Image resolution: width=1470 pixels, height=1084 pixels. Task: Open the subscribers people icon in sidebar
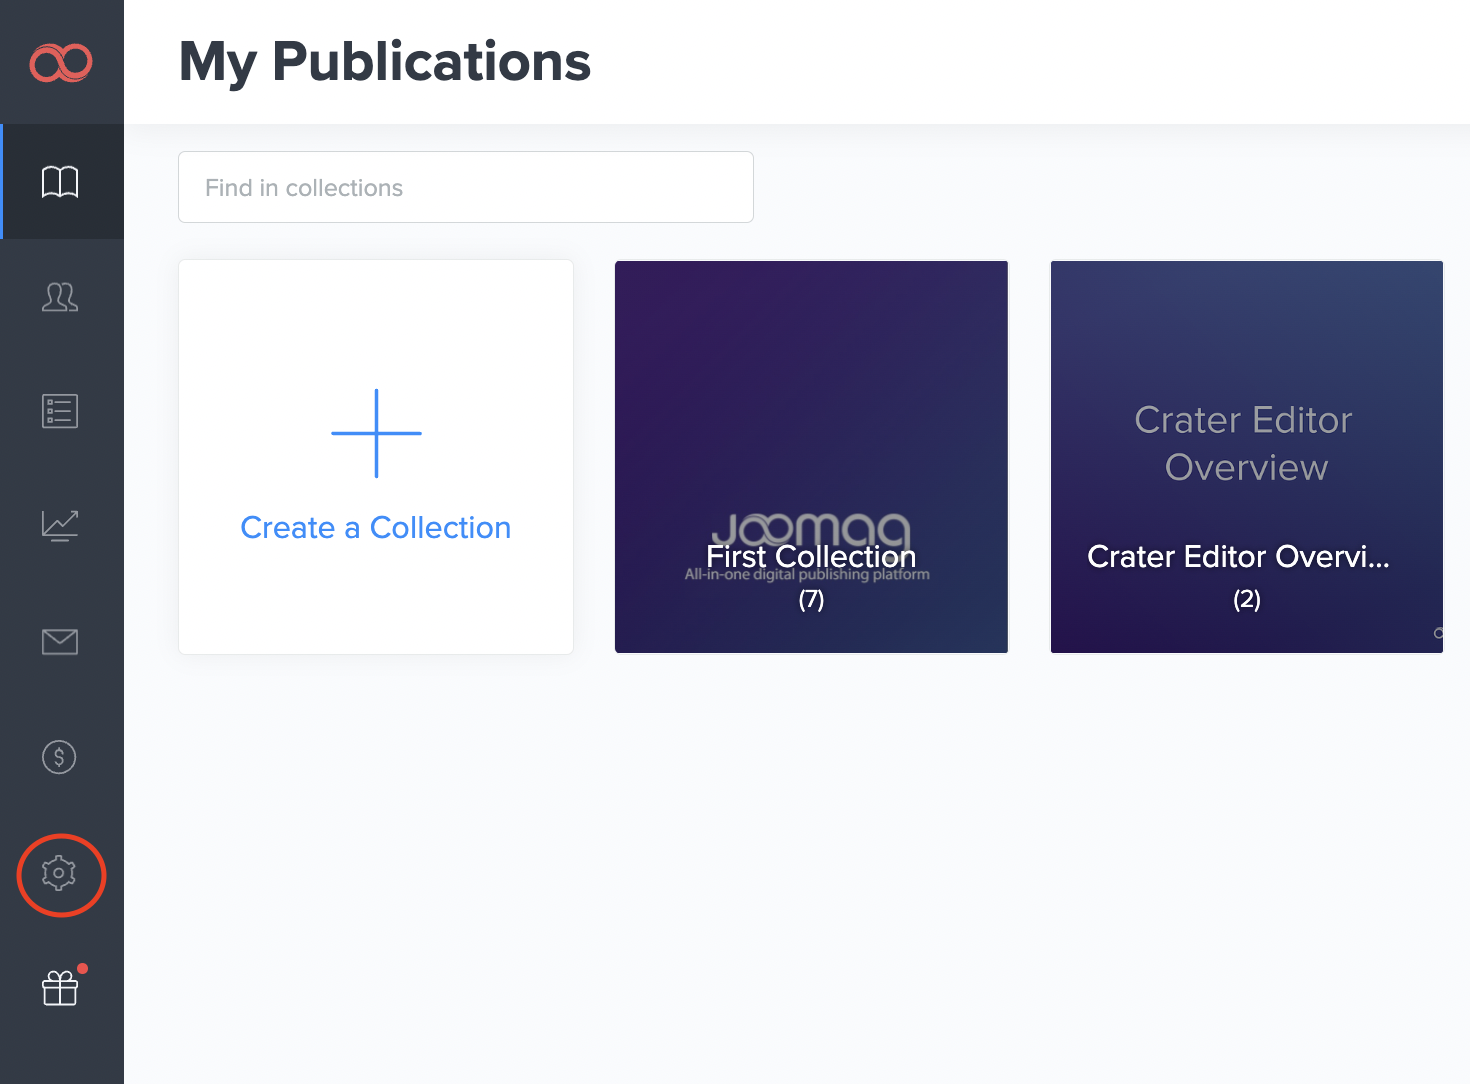[x=60, y=297]
